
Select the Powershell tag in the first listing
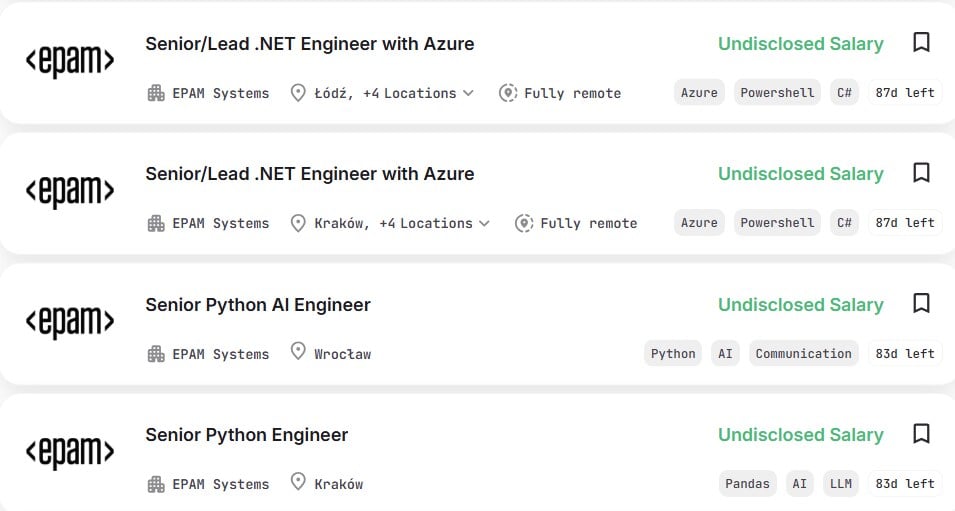click(777, 93)
